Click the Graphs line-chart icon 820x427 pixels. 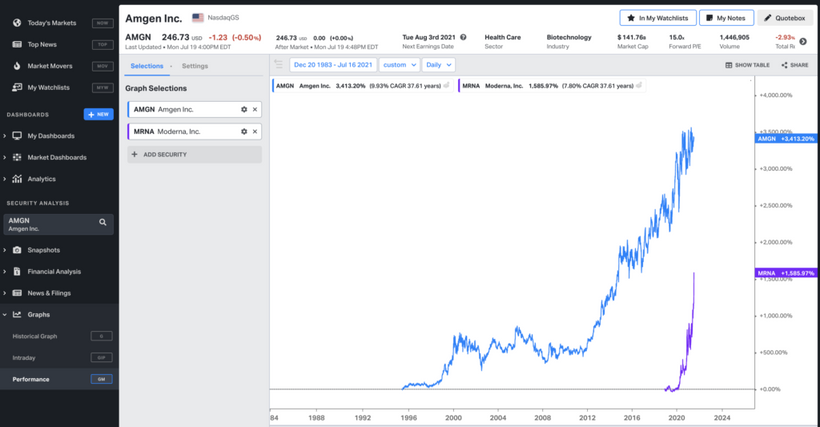(x=17, y=315)
